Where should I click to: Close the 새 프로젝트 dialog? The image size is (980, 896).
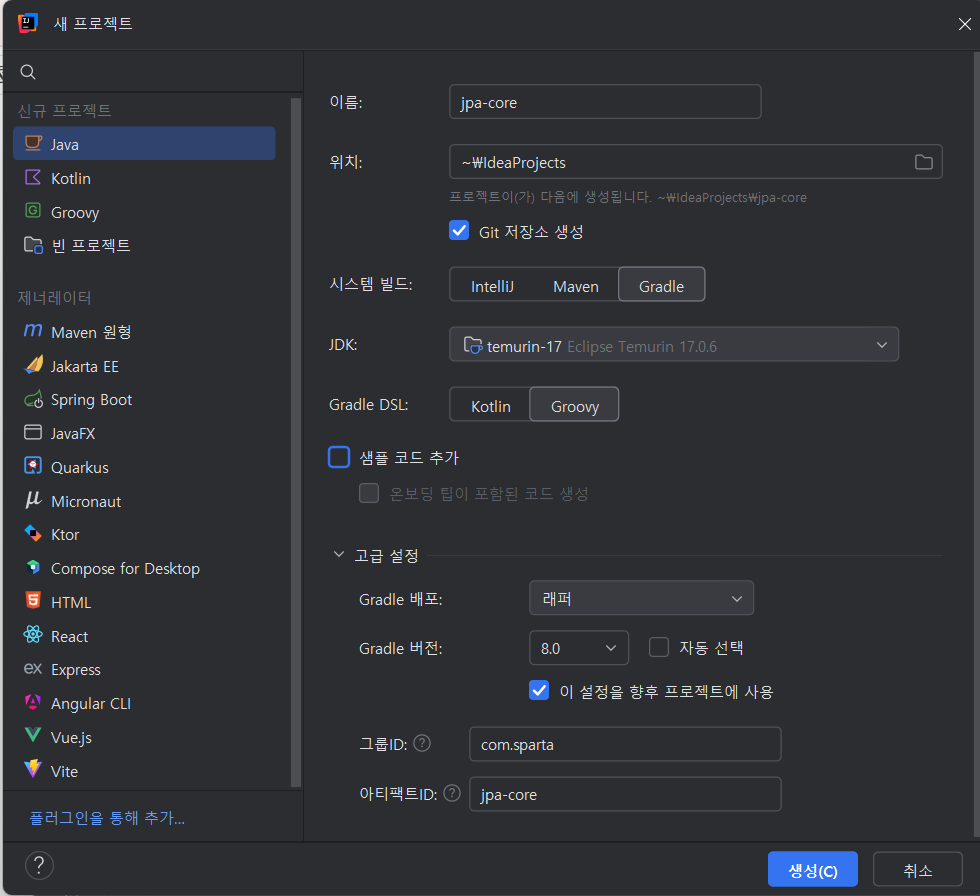point(964,24)
